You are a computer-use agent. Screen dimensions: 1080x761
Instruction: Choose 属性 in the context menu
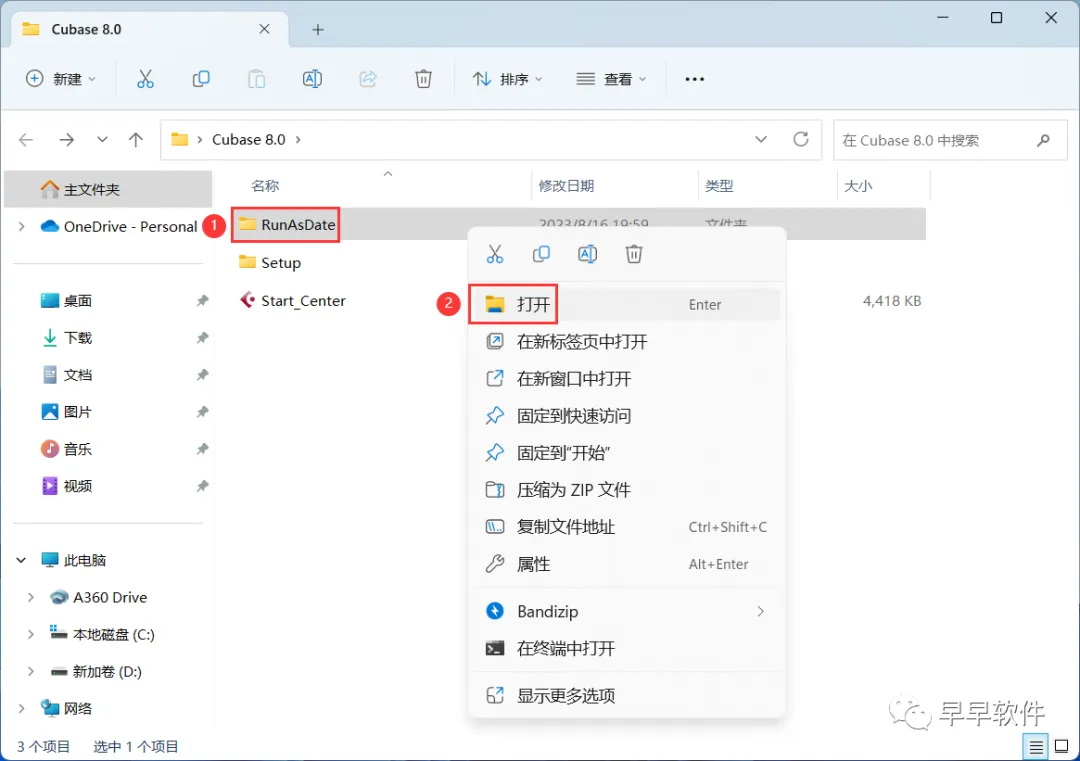[626, 565]
